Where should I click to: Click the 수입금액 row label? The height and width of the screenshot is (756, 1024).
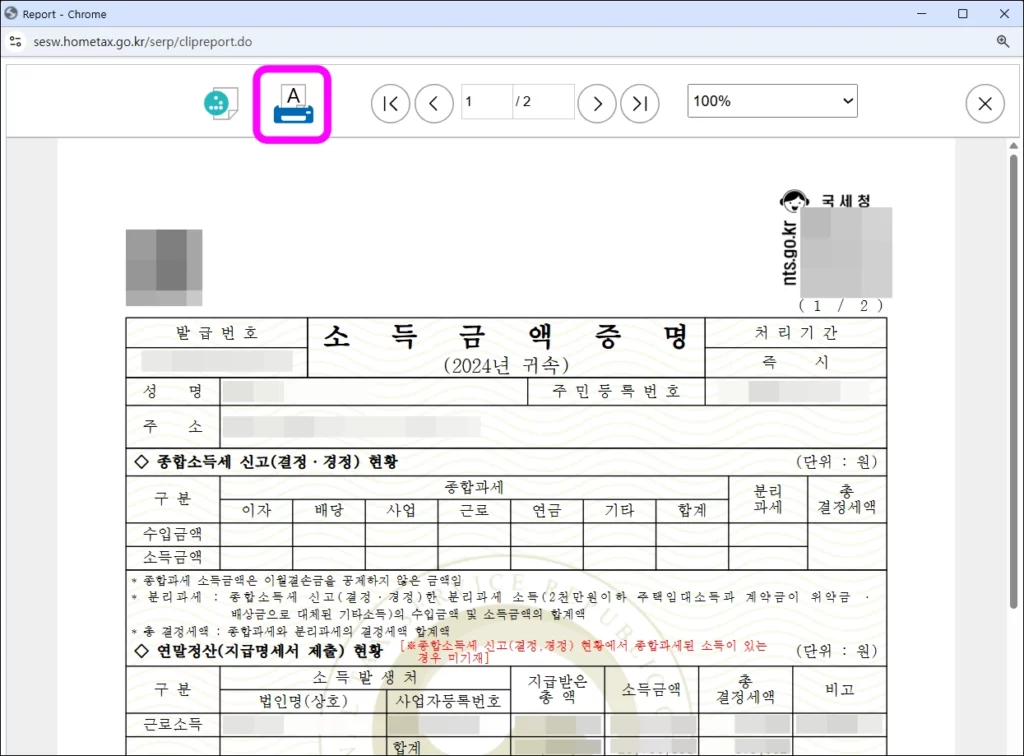tap(173, 534)
